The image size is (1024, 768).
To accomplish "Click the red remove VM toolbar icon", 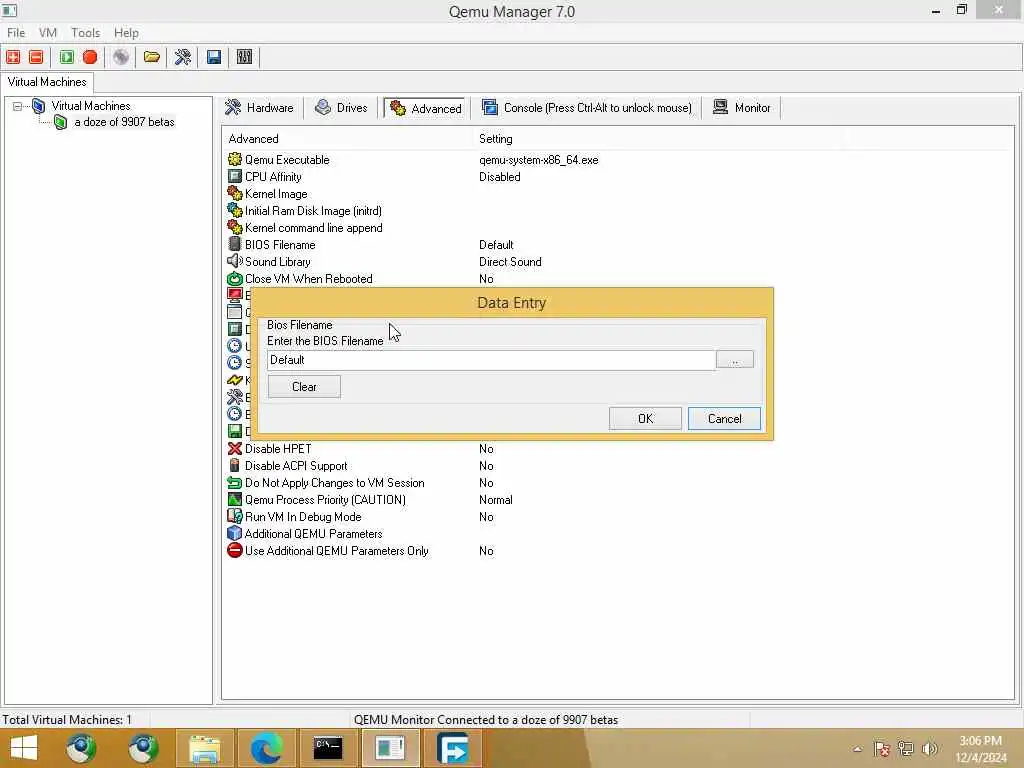I will (x=37, y=57).
